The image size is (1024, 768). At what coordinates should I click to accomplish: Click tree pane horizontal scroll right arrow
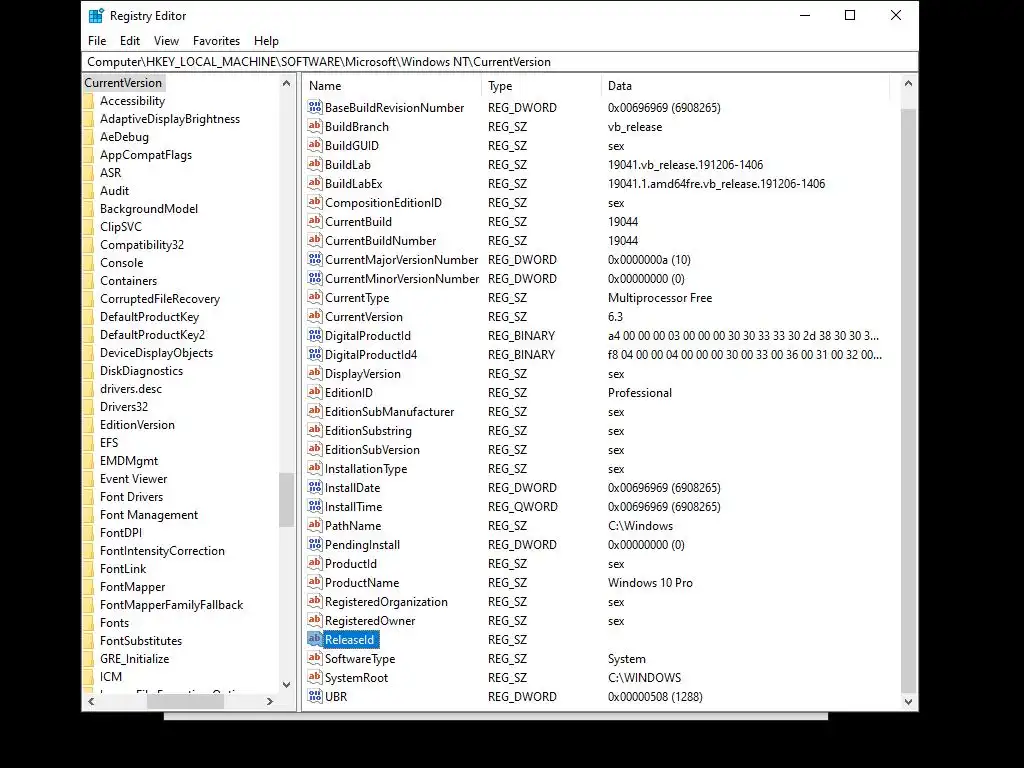pos(270,701)
